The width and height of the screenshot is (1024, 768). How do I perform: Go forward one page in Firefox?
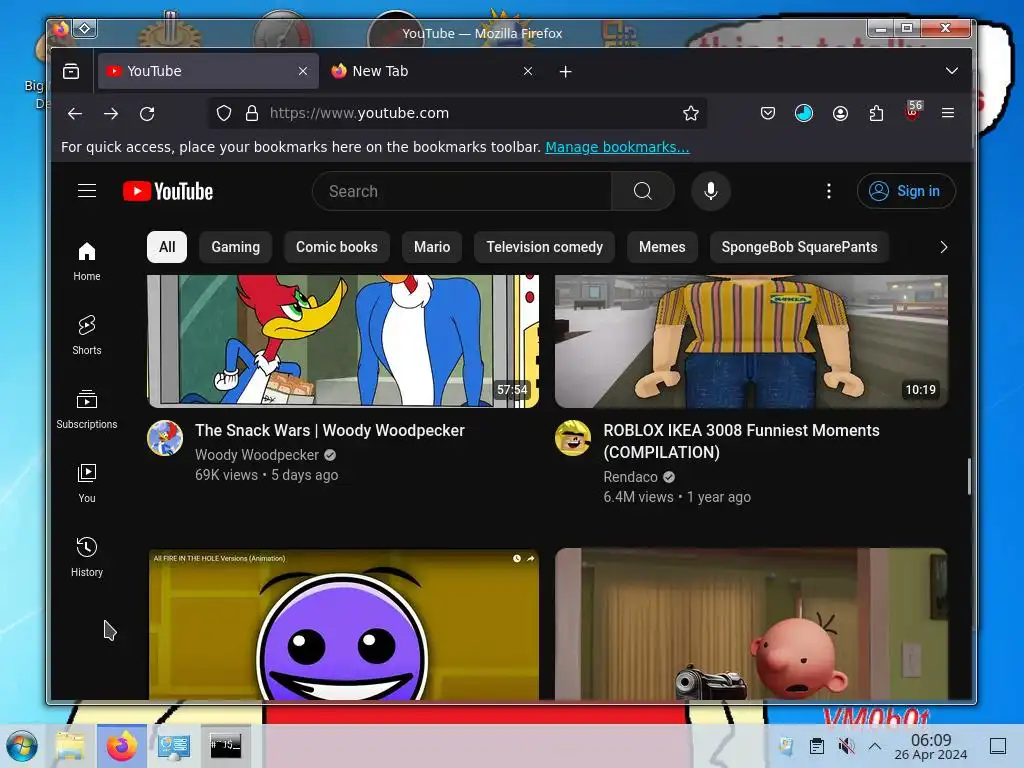tap(111, 113)
